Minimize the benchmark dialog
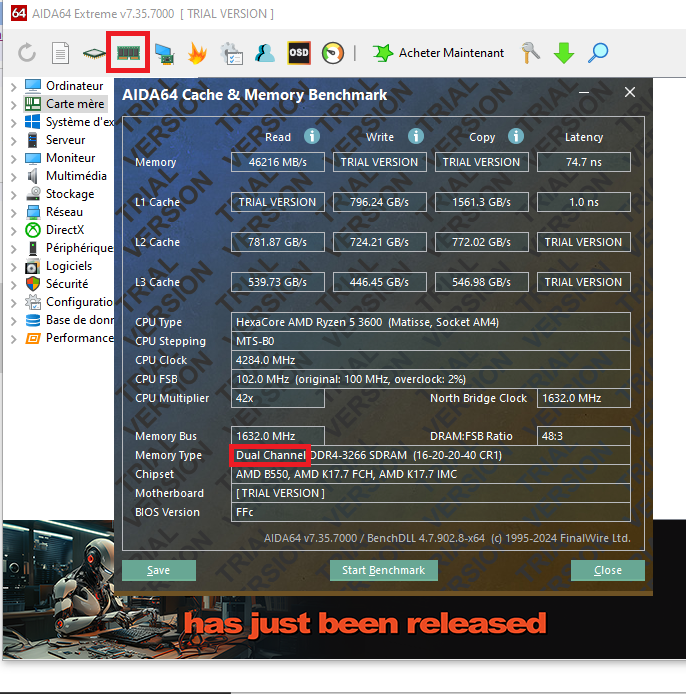 pyautogui.click(x=584, y=93)
